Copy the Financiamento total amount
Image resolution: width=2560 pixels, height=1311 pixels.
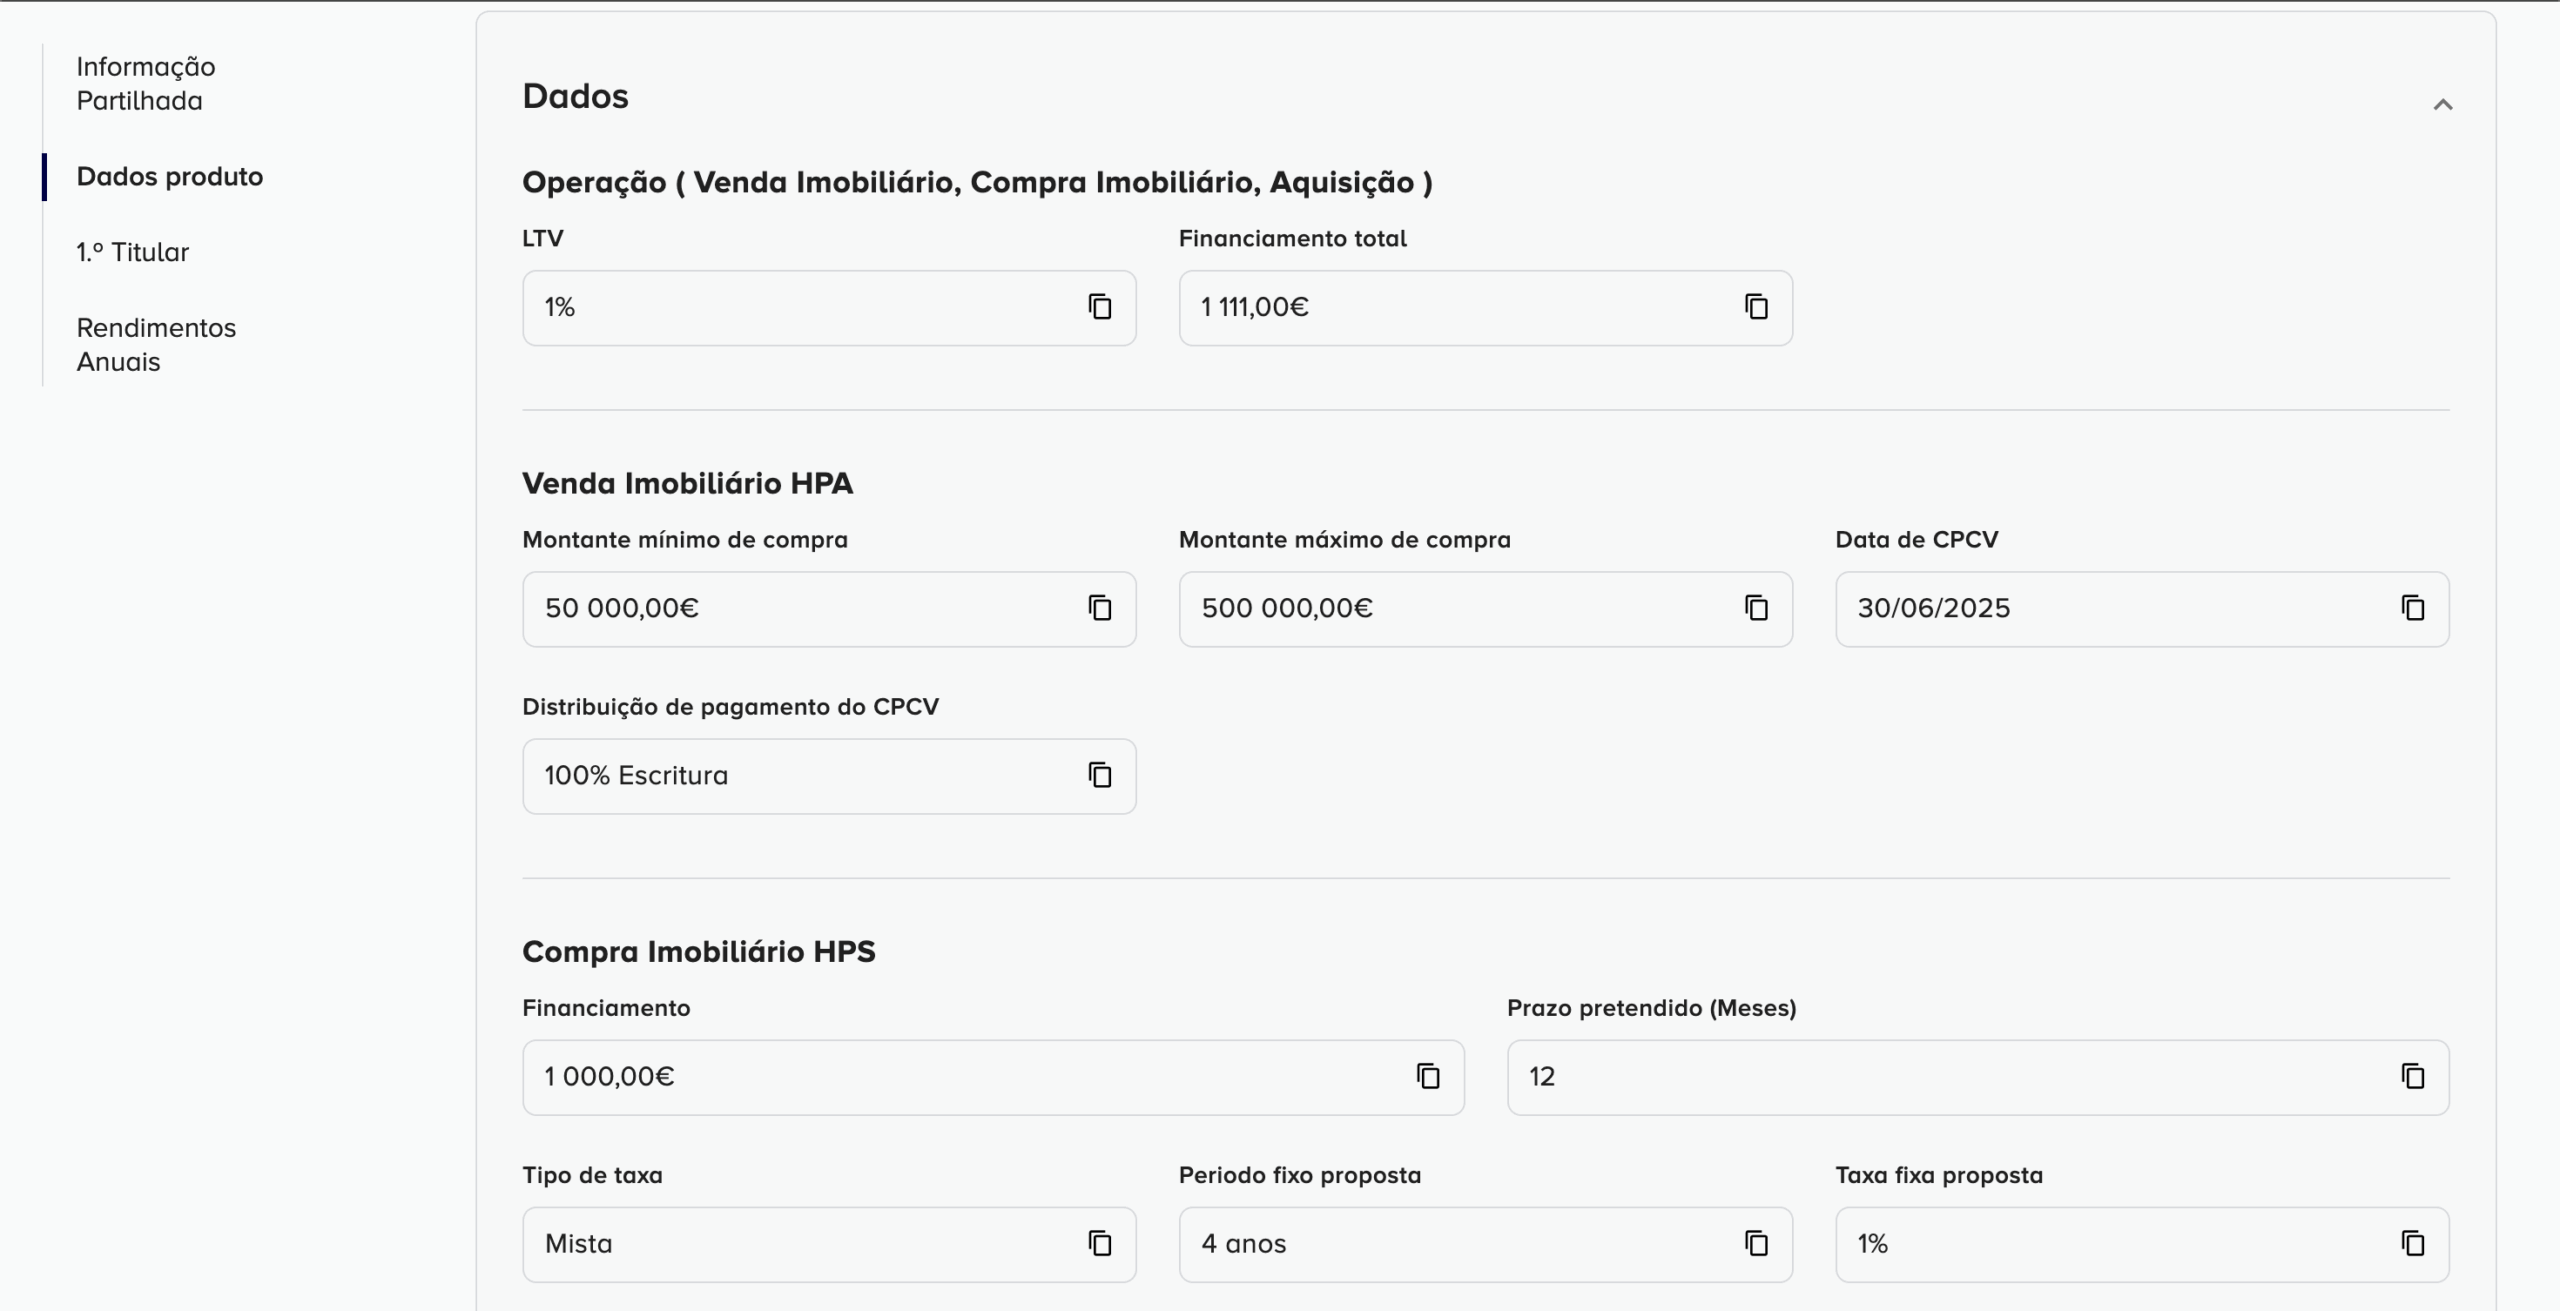click(x=1756, y=308)
